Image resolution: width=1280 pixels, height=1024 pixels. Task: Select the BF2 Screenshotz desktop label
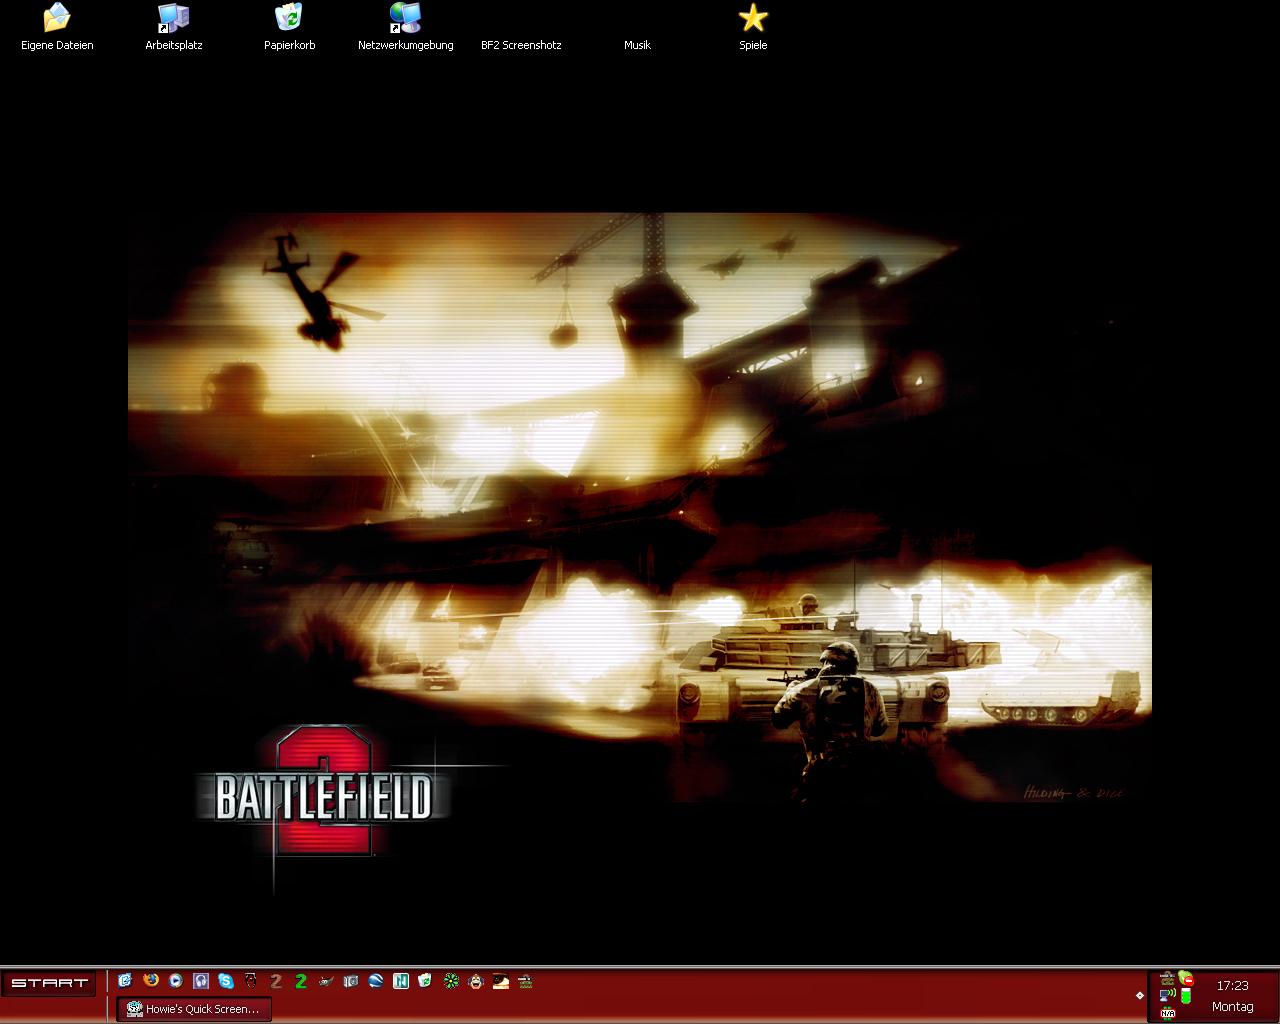pyautogui.click(x=521, y=45)
